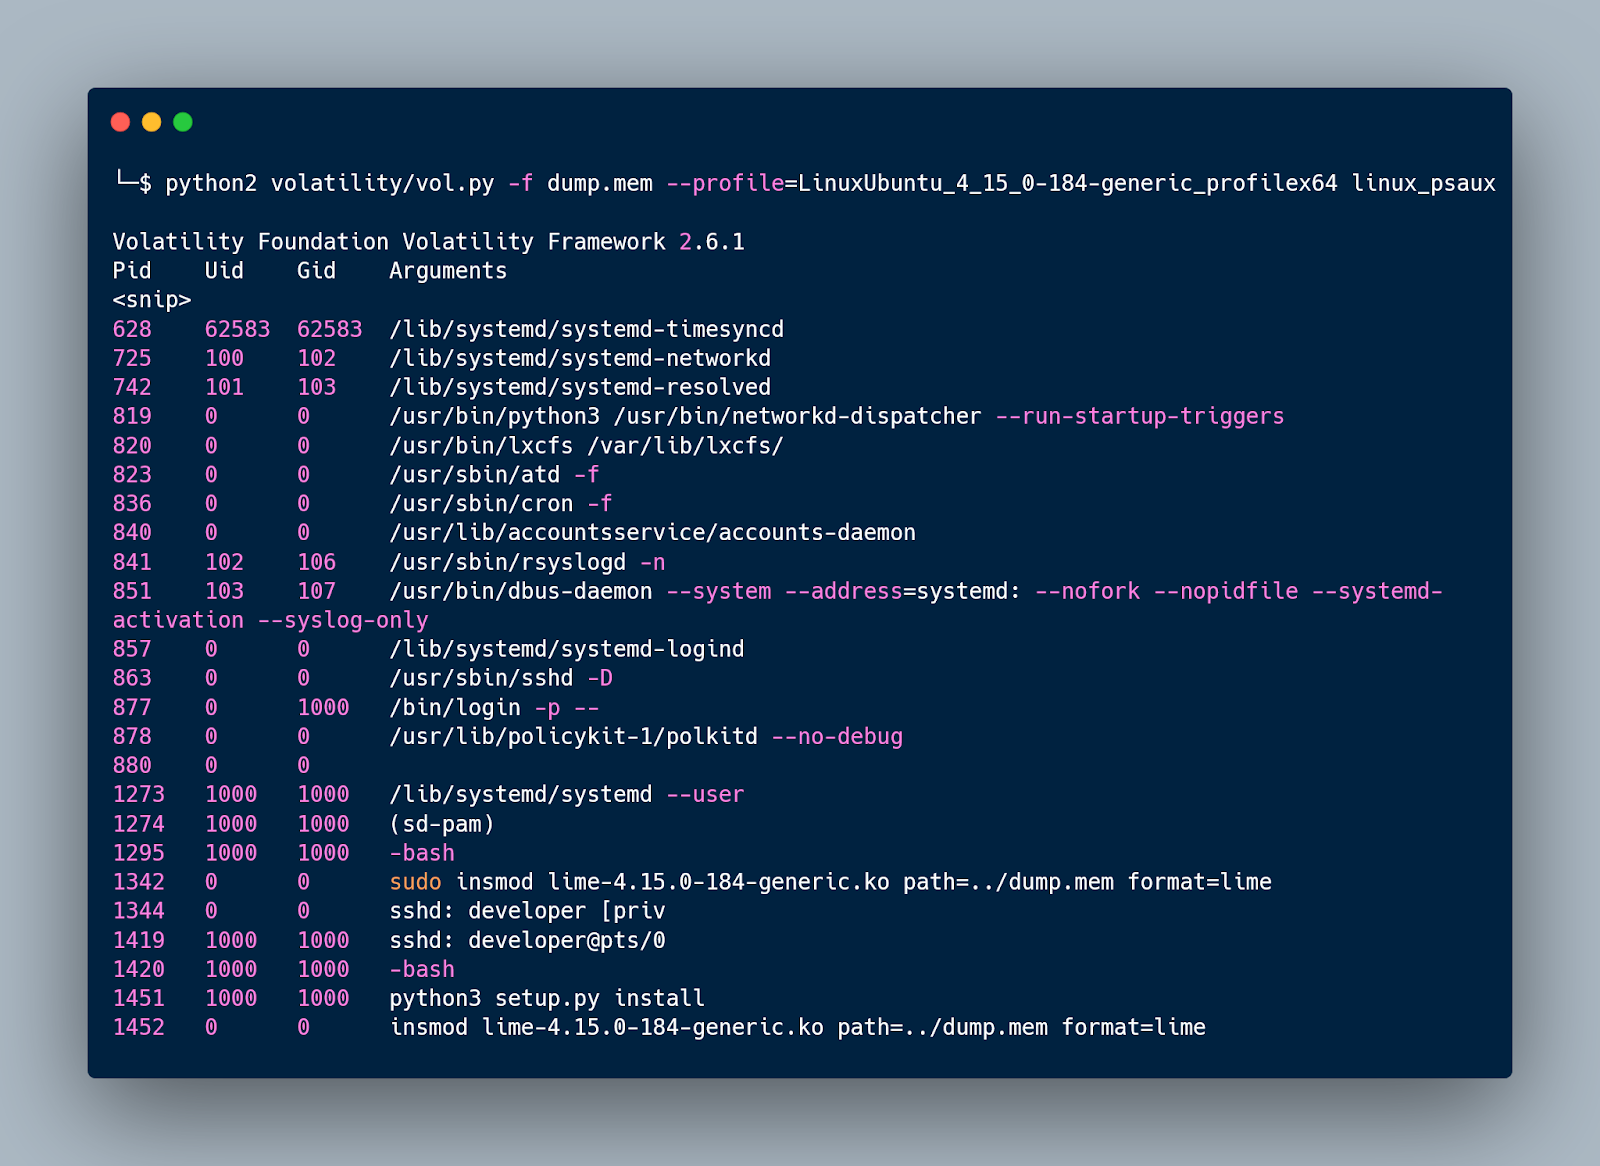The height and width of the screenshot is (1166, 1600).
Task: Click '-bash' in the PID 1420 row
Action: [x=422, y=970]
